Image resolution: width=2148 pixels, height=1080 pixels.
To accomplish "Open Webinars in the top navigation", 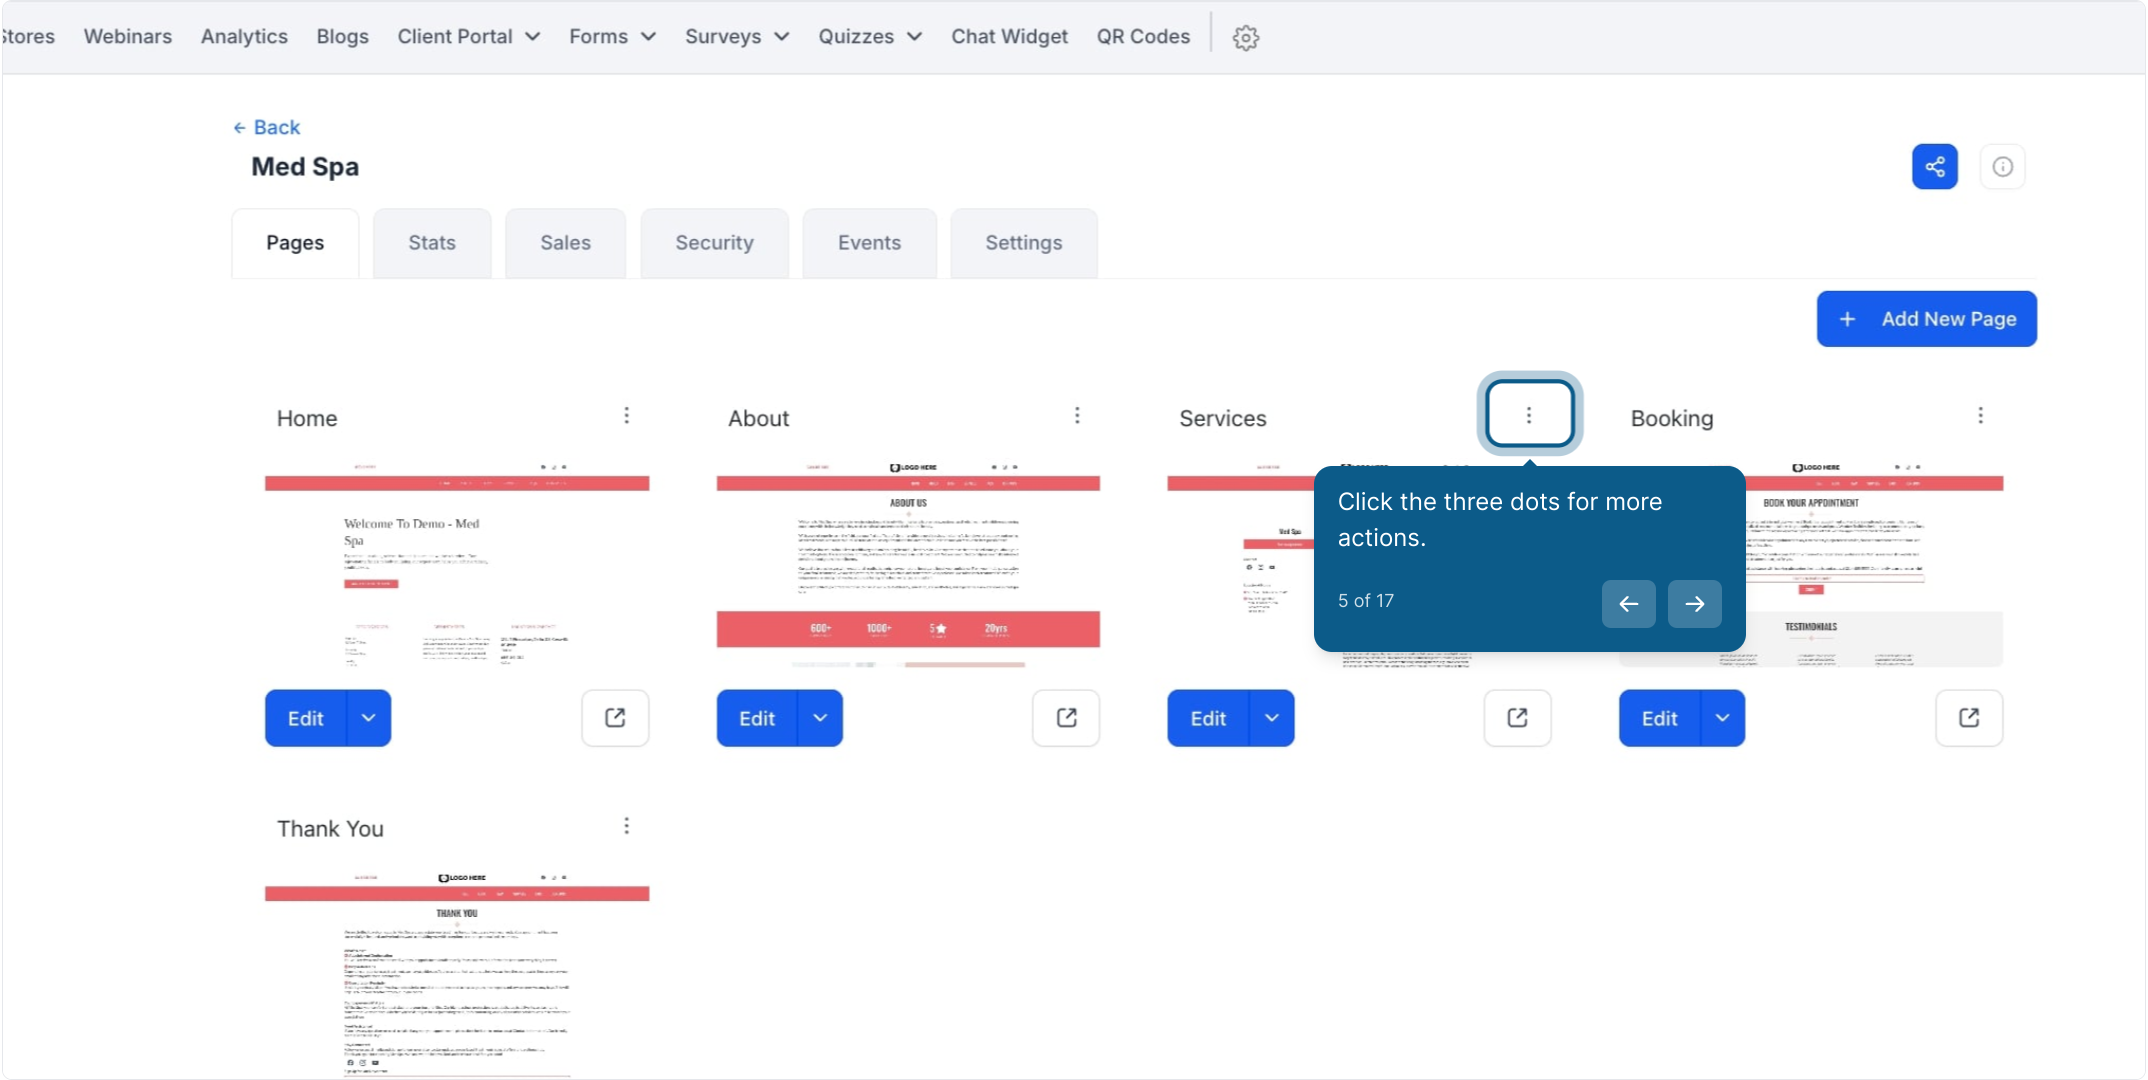I will [128, 37].
